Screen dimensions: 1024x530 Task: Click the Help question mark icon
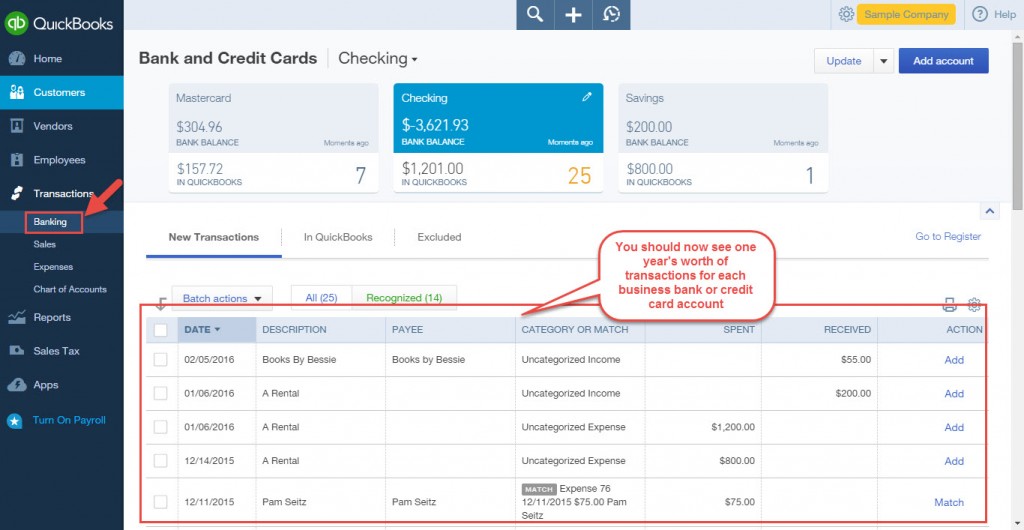[980, 14]
